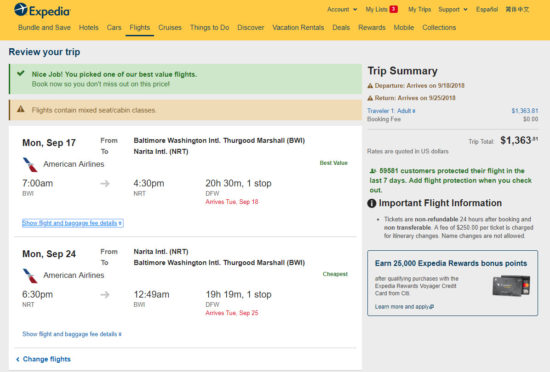Go to Vacation Rentals tab
Viewport: 550px width, 372px height.
coord(298,27)
